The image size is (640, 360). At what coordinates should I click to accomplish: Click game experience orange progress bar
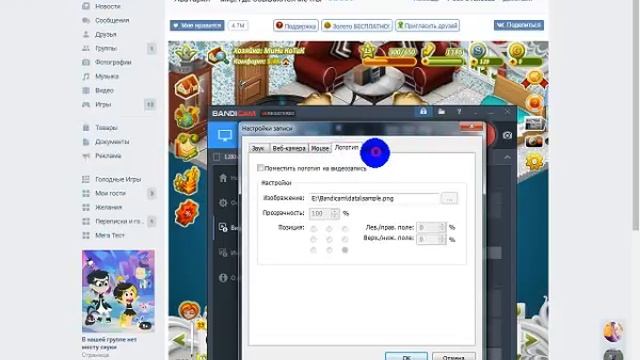tap(390, 62)
